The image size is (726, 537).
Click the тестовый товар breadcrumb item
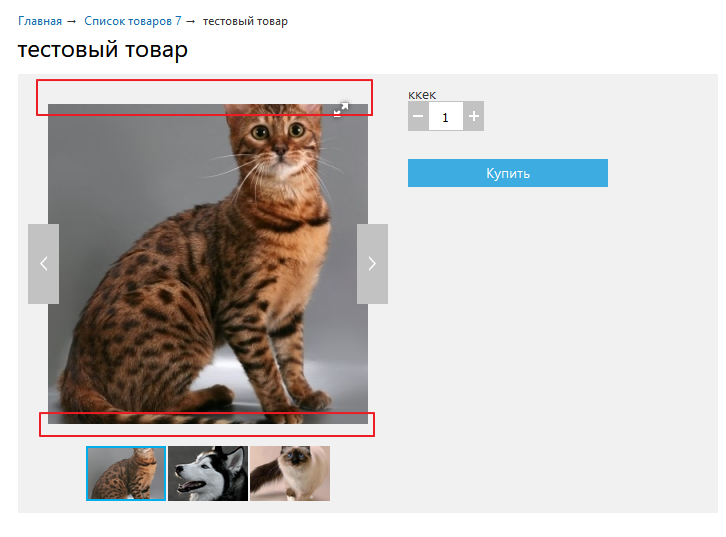tap(245, 21)
